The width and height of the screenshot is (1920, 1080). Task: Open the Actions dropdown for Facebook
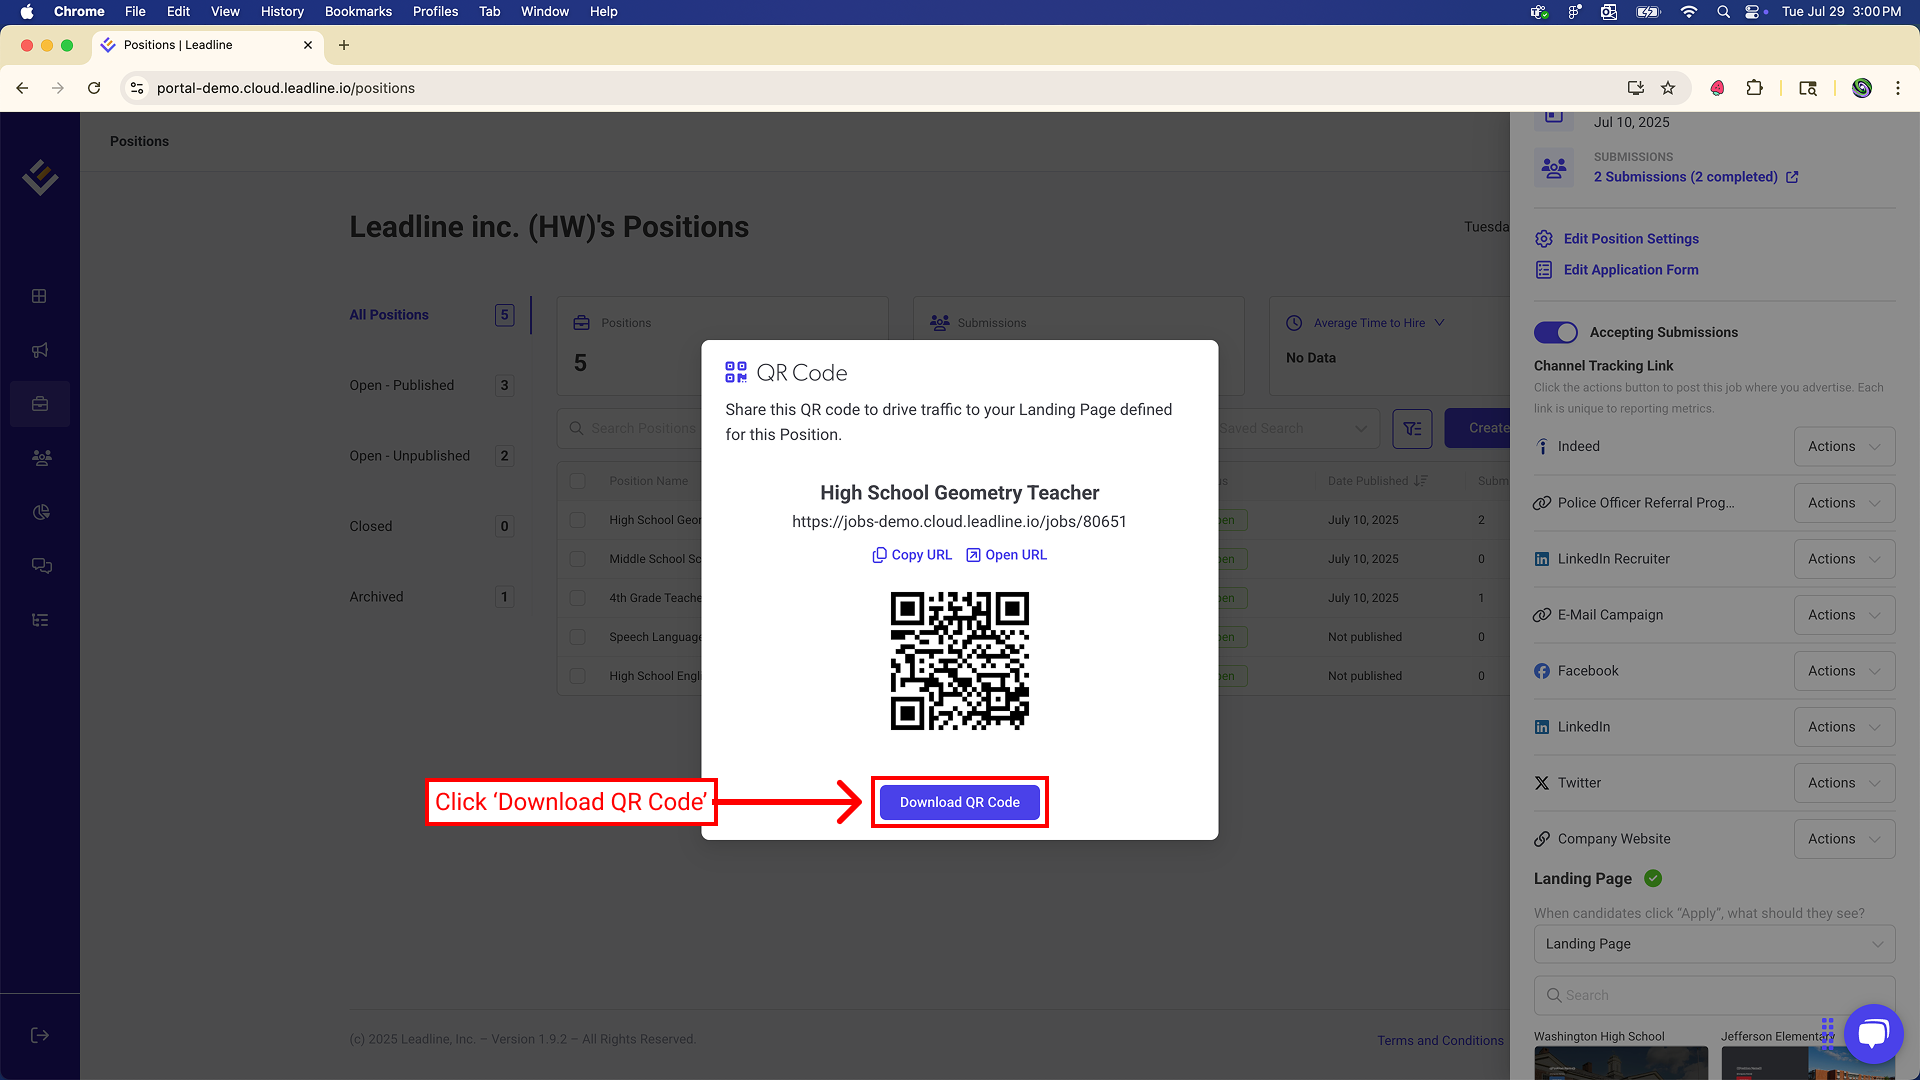(x=1844, y=671)
